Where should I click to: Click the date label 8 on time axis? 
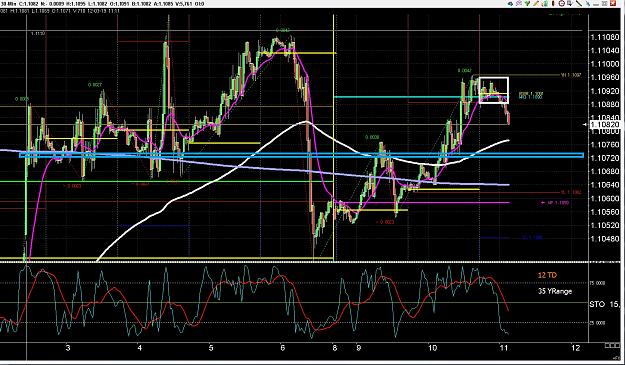[335, 348]
